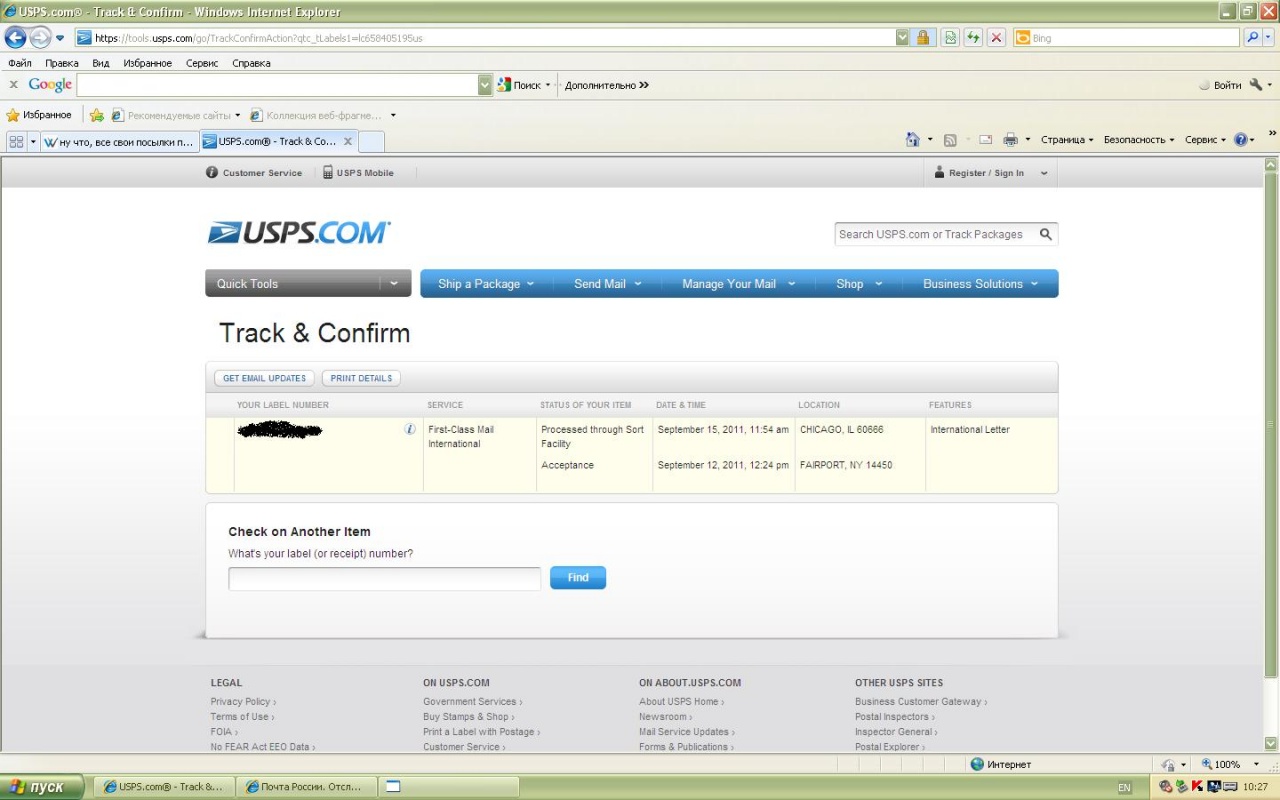Viewport: 1280px width, 800px height.
Task: Click the Read Mail envelope icon
Action: tap(985, 140)
